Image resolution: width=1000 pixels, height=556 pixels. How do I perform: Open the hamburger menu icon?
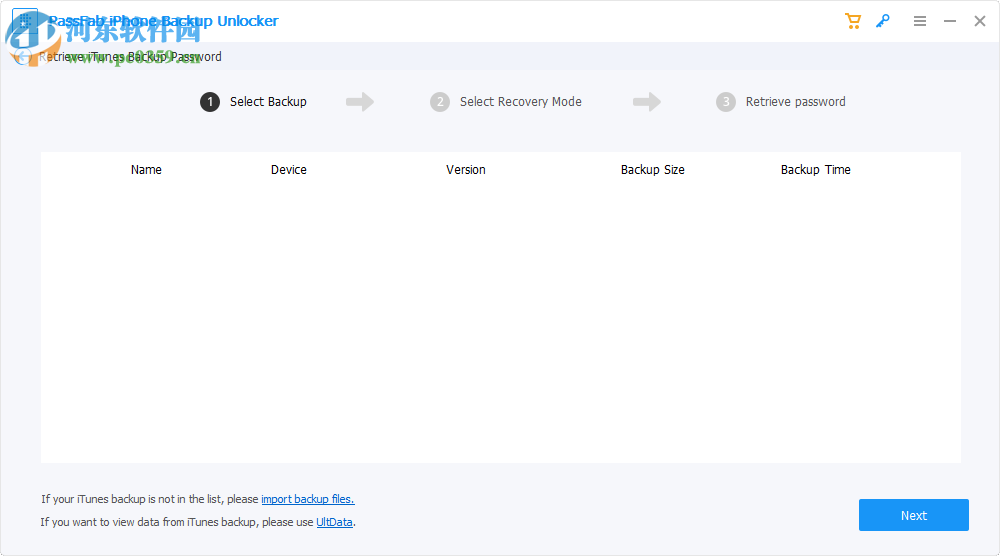click(920, 21)
